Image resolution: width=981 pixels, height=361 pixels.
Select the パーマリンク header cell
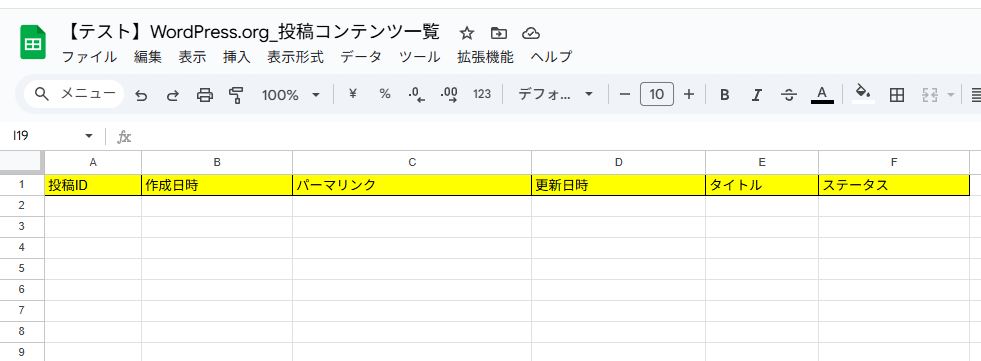(412, 185)
